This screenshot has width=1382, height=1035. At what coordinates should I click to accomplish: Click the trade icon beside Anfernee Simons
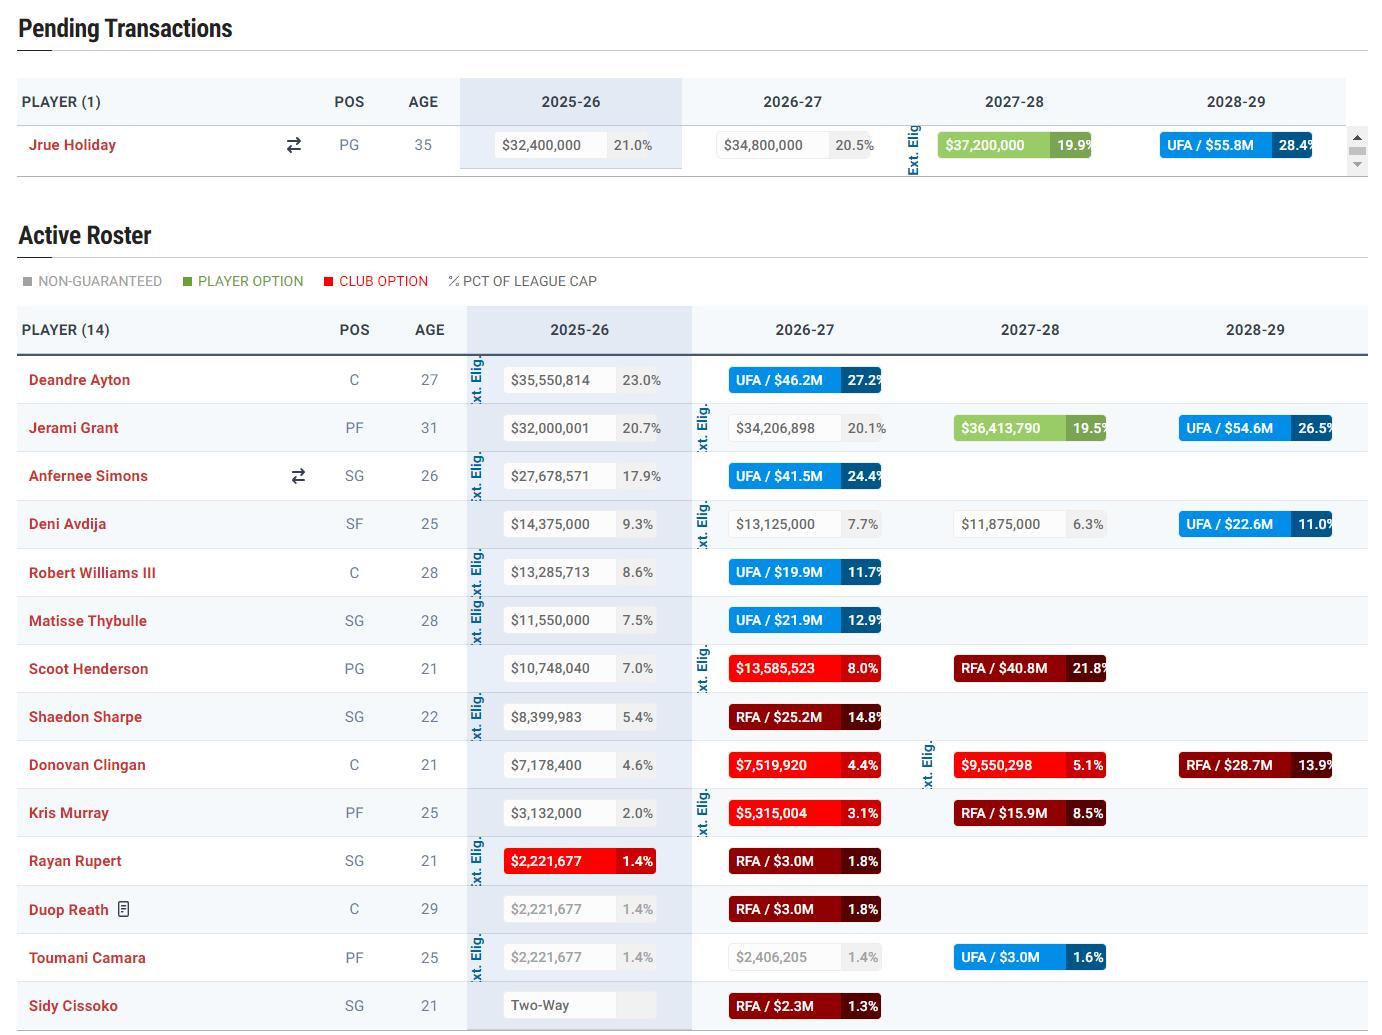point(298,476)
